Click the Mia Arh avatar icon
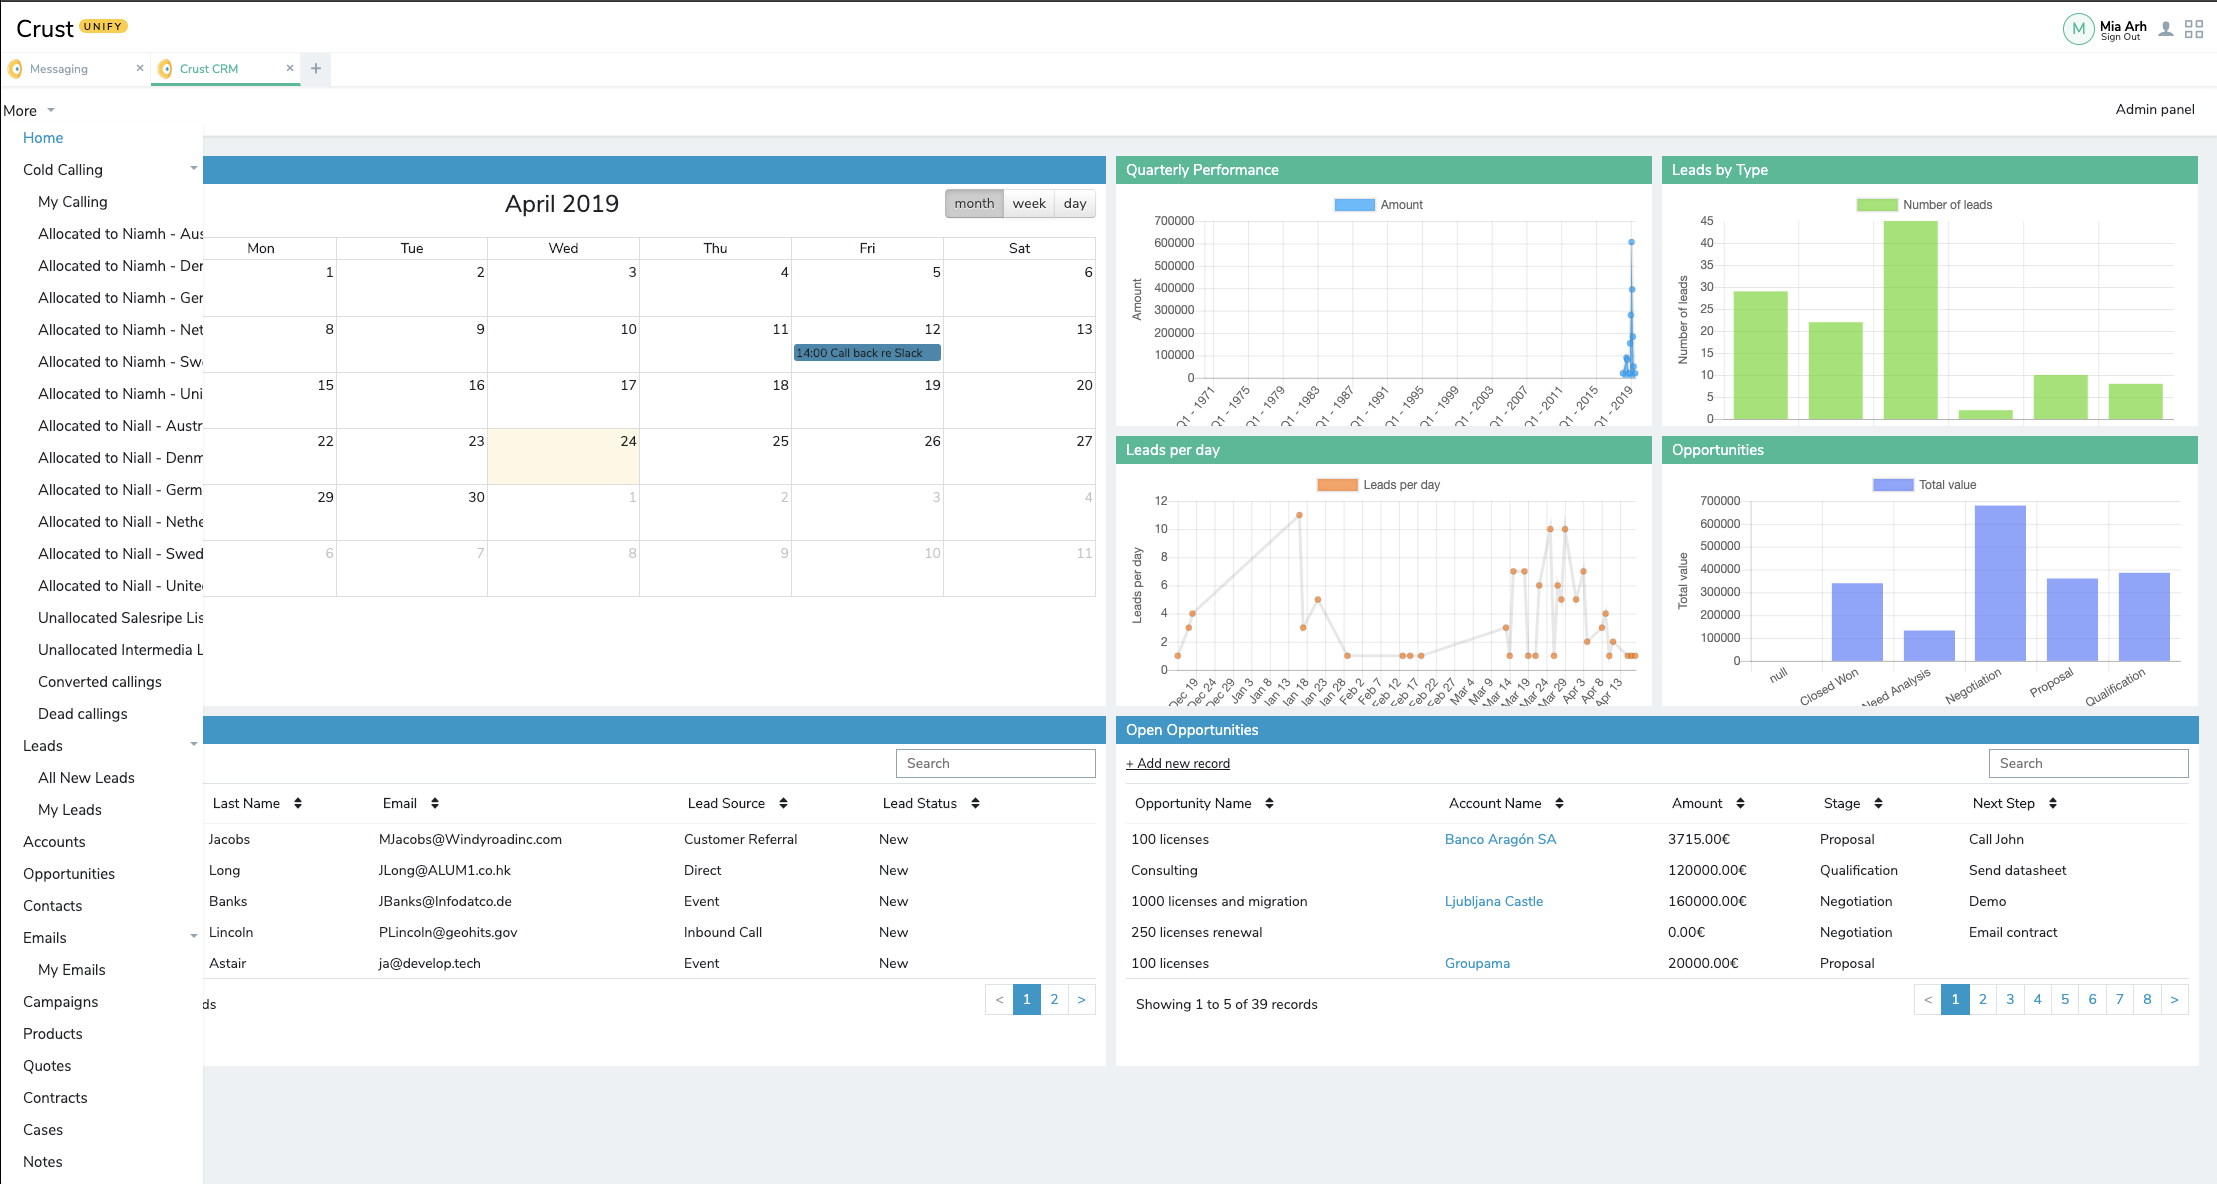This screenshot has width=2217, height=1184. point(2078,28)
